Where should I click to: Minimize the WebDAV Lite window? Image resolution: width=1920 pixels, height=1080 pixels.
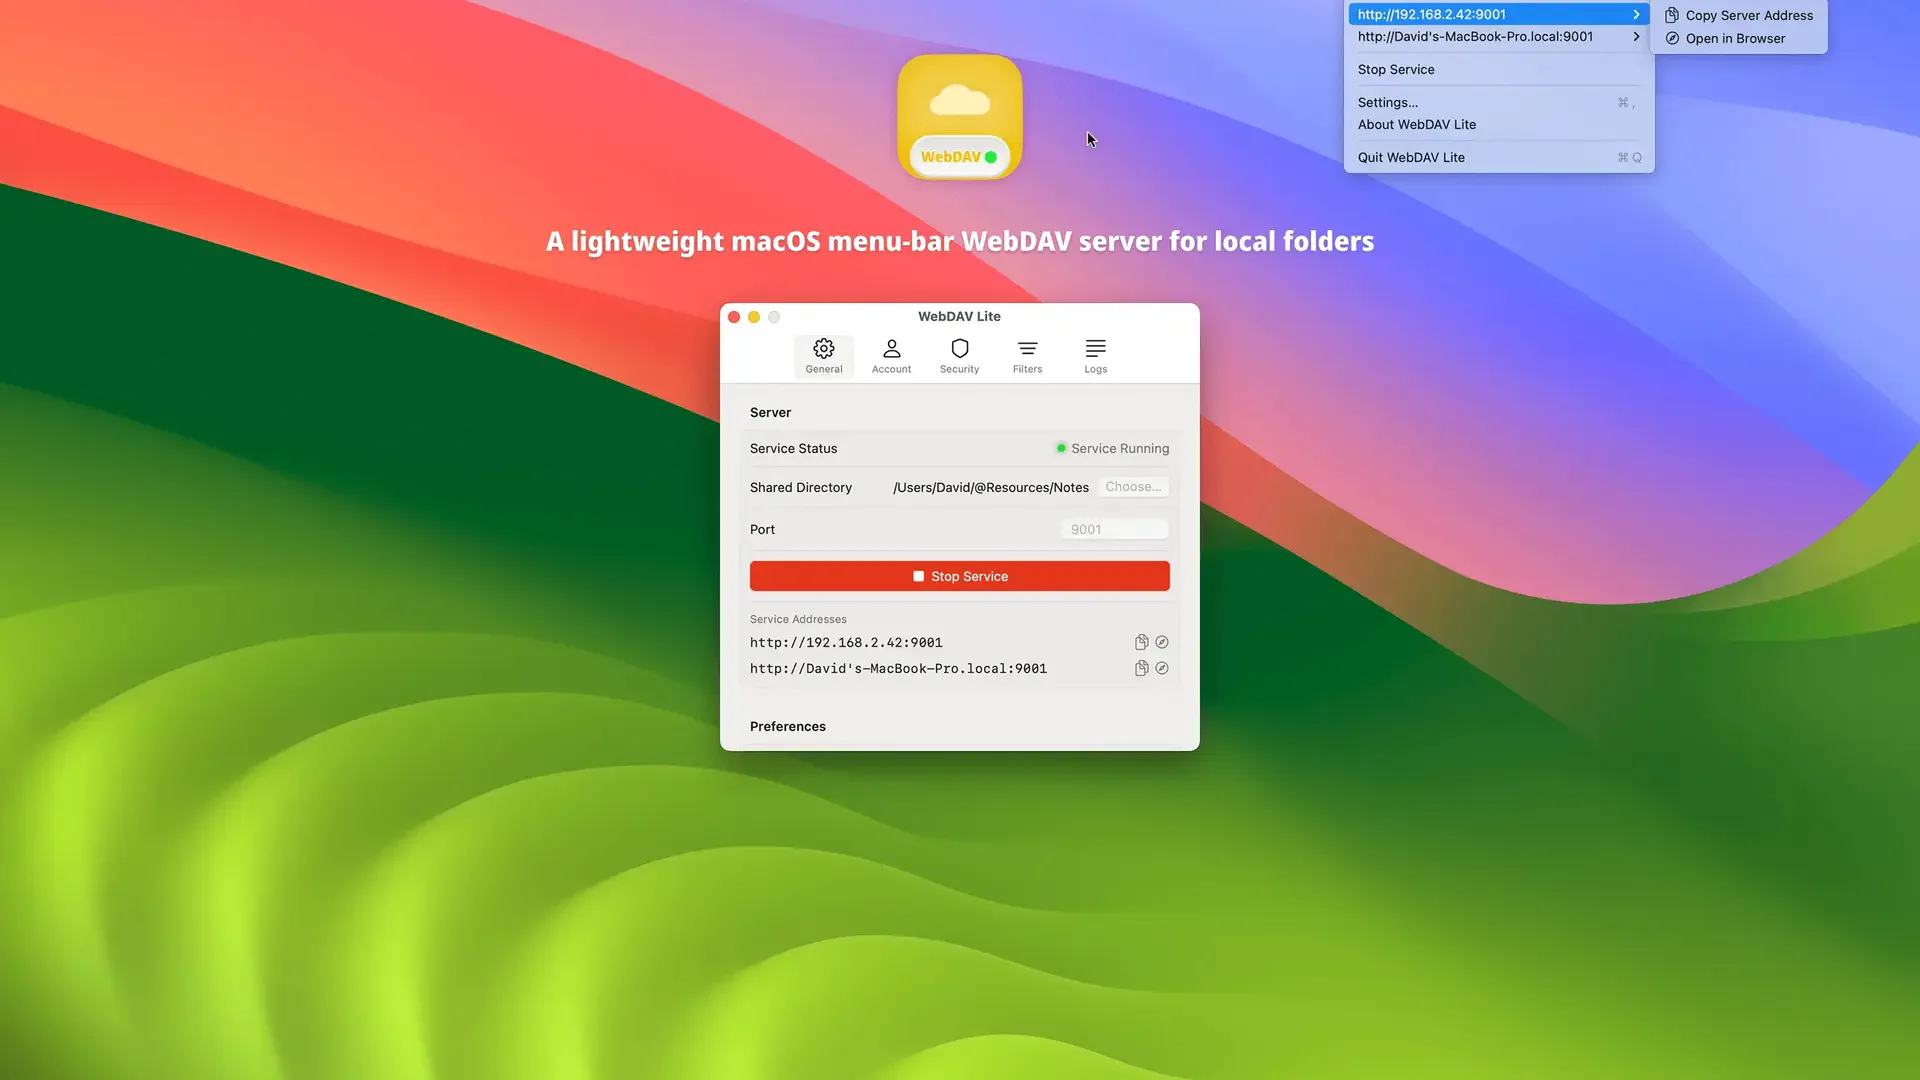[x=754, y=317]
